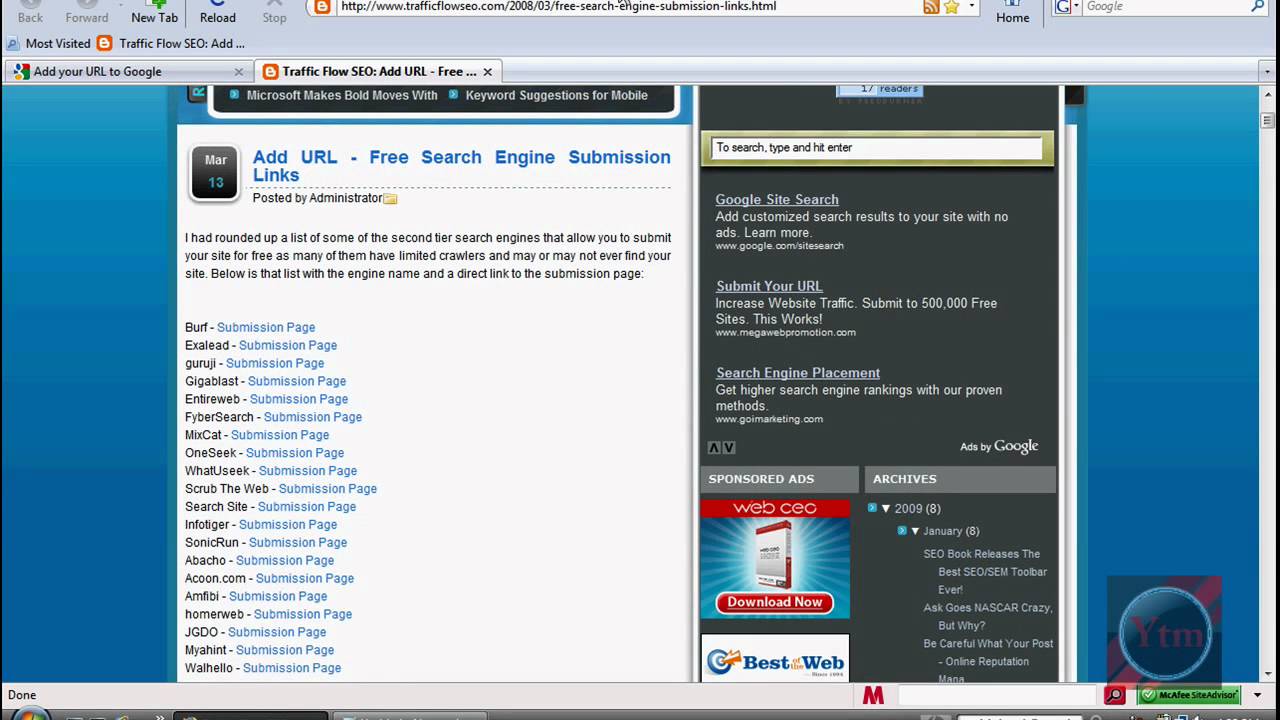
Task: Open Ask Goes NASCAR Crazy post
Action: (988, 617)
